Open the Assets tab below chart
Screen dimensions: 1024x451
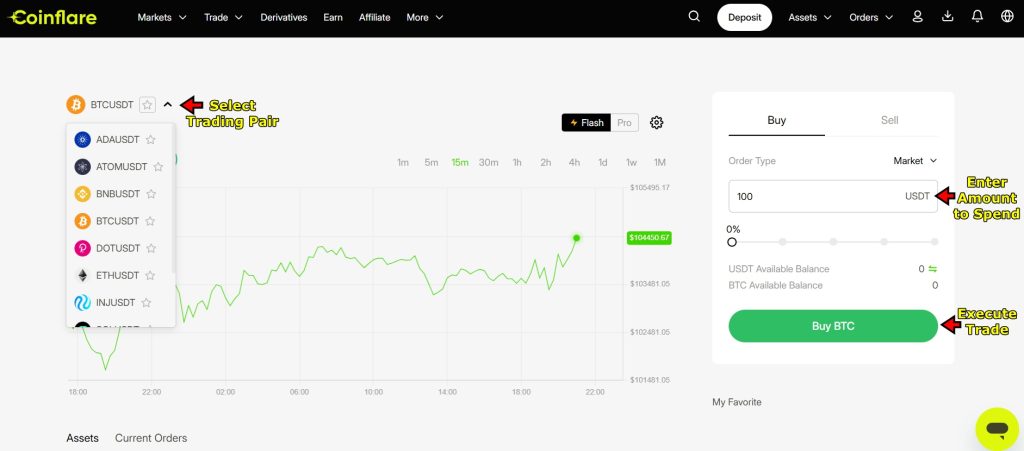tap(82, 438)
